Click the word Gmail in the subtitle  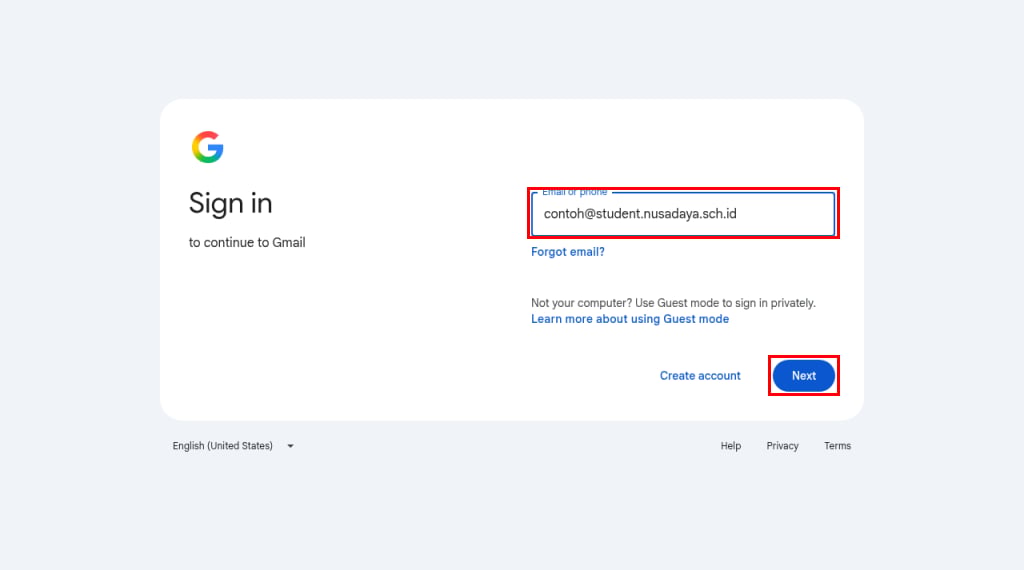pos(289,242)
